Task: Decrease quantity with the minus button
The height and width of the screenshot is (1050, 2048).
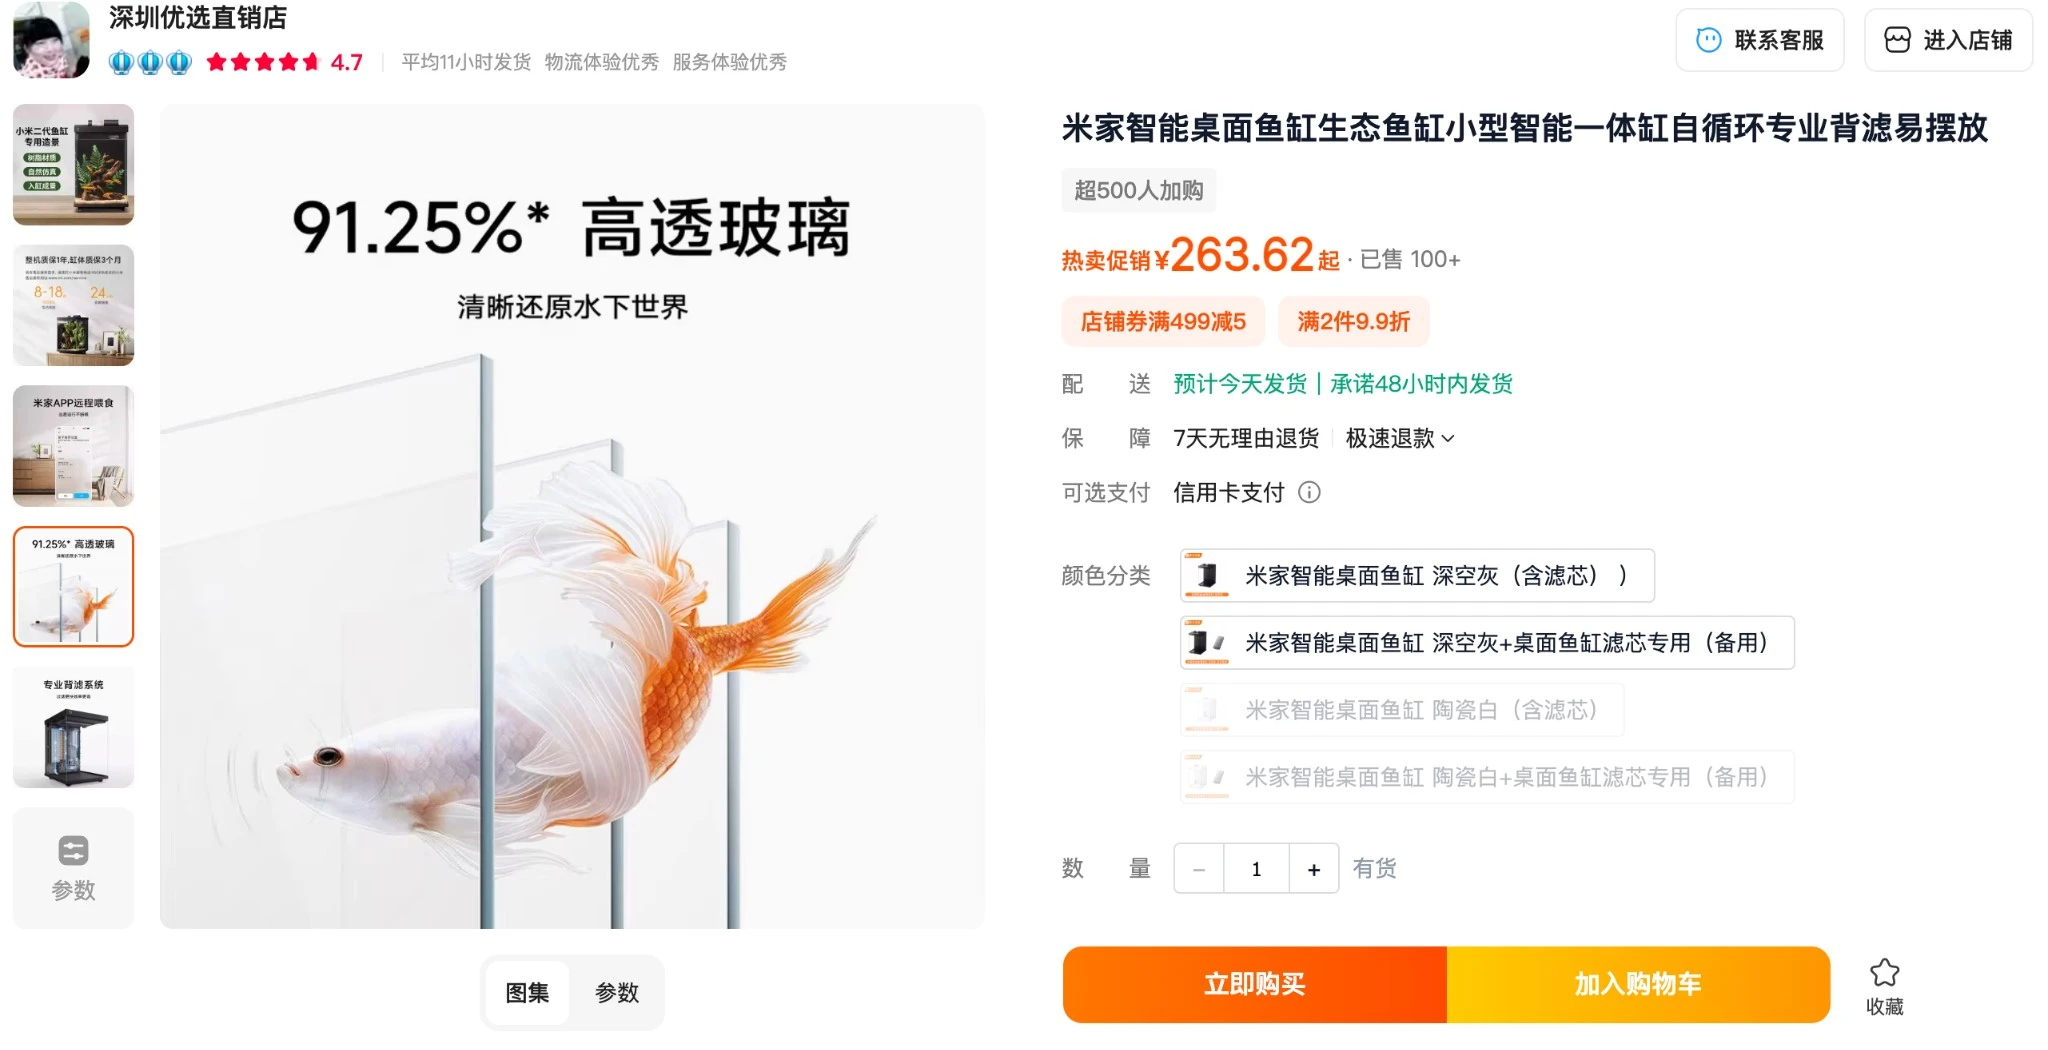Action: [x=1199, y=869]
